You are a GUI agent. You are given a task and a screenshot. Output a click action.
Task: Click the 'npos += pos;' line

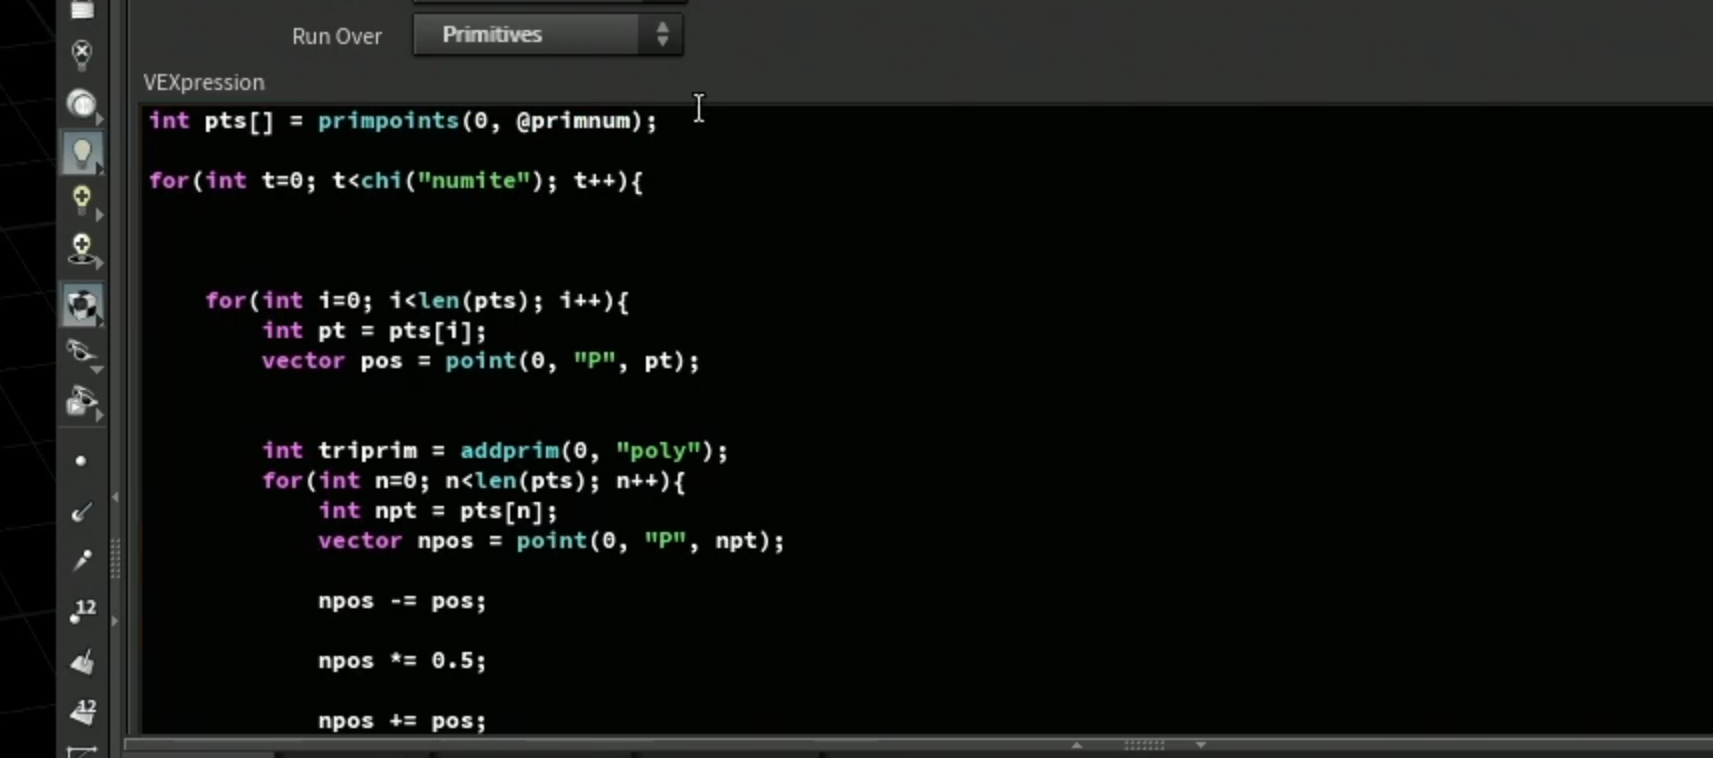(402, 721)
